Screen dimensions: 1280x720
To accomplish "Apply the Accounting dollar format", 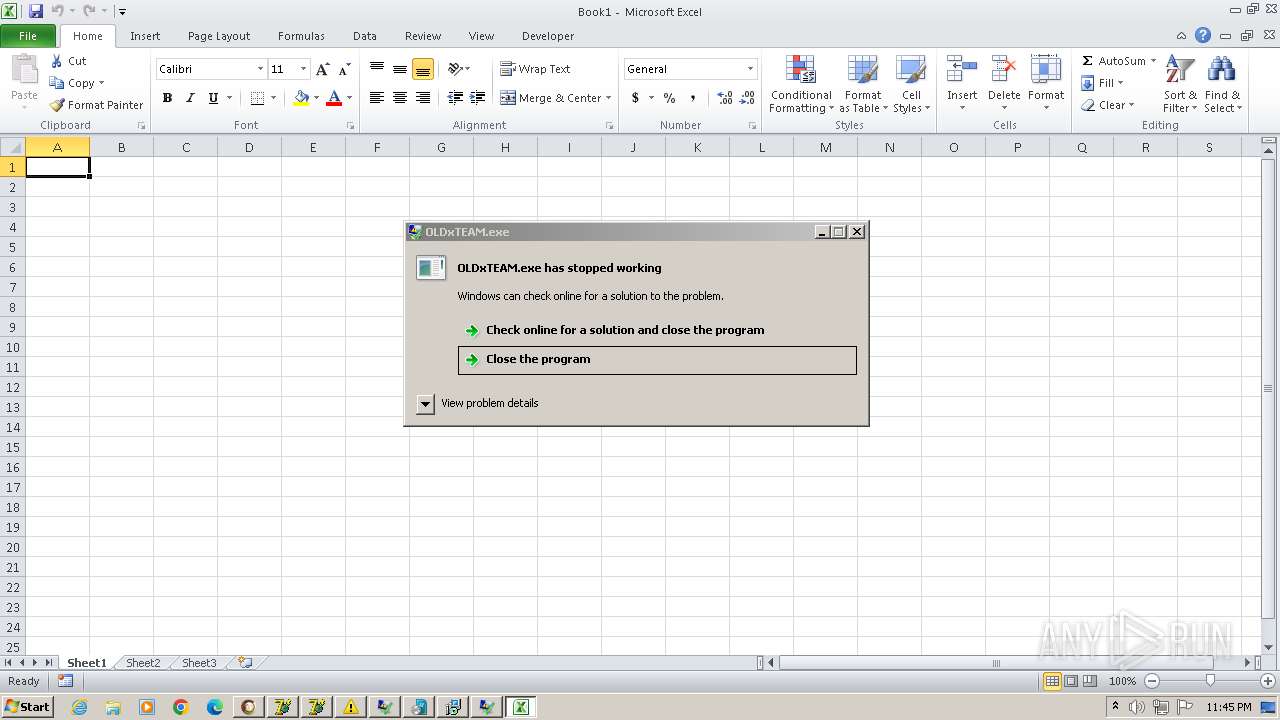I will pyautogui.click(x=635, y=98).
